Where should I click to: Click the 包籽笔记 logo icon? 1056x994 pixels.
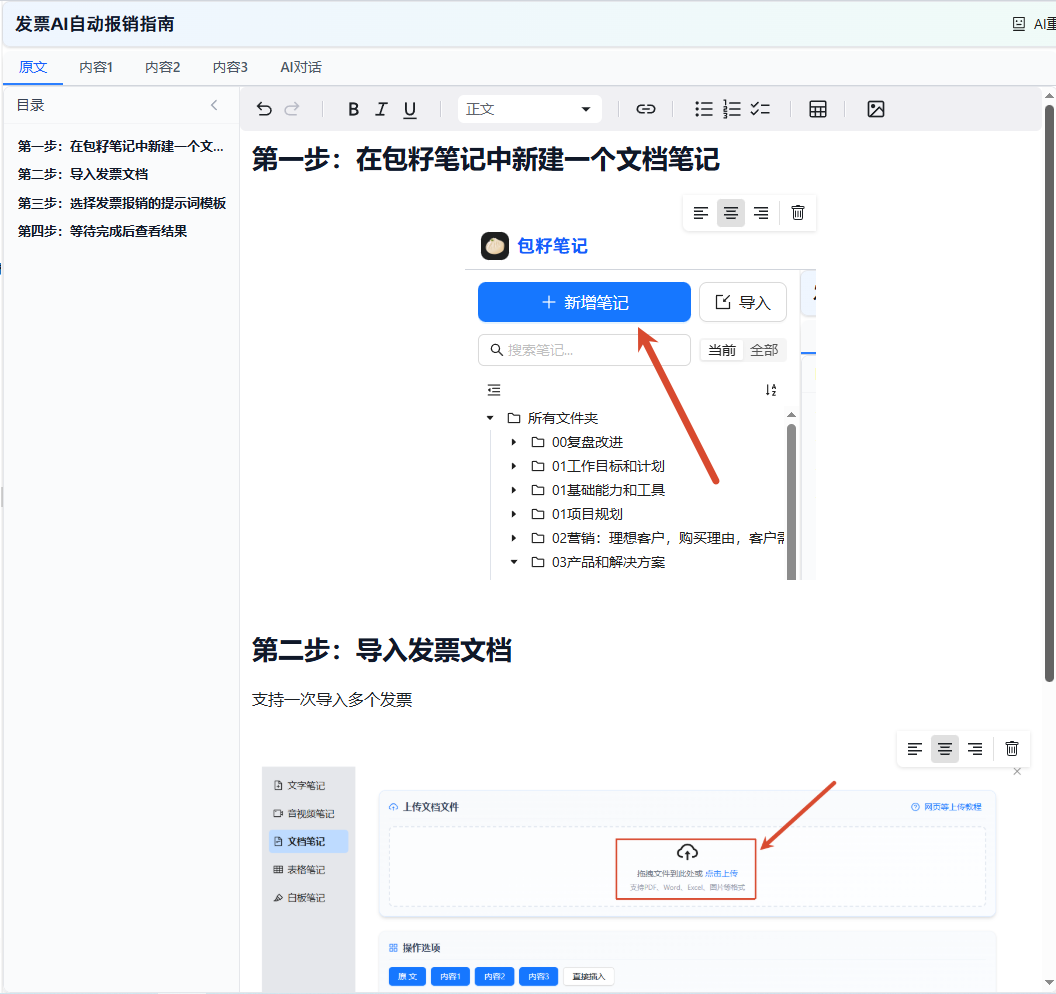click(x=495, y=246)
